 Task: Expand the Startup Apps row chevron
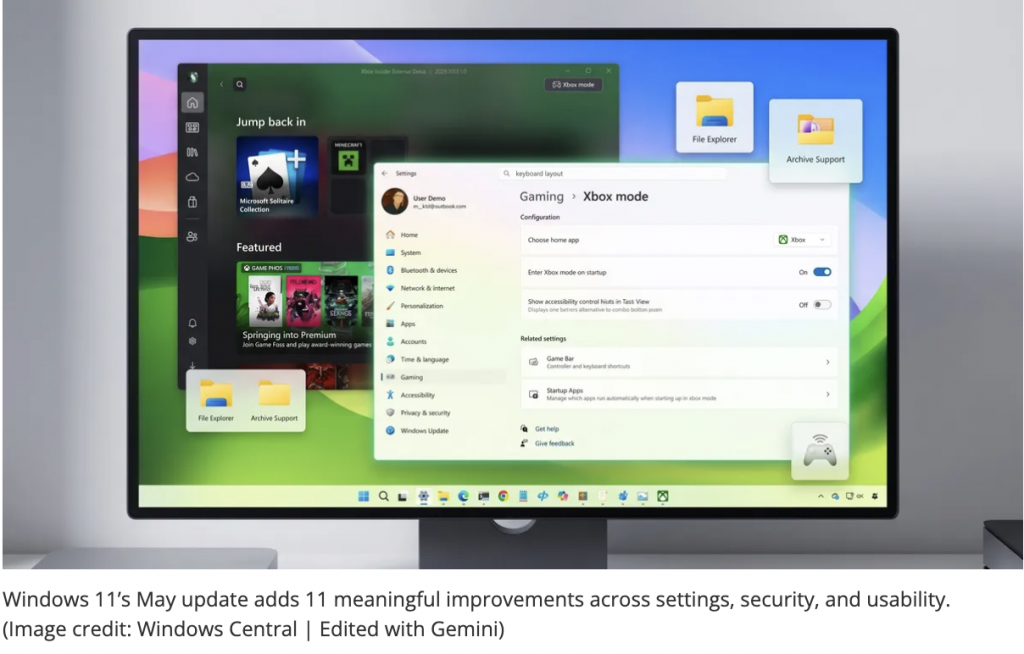[x=827, y=394]
